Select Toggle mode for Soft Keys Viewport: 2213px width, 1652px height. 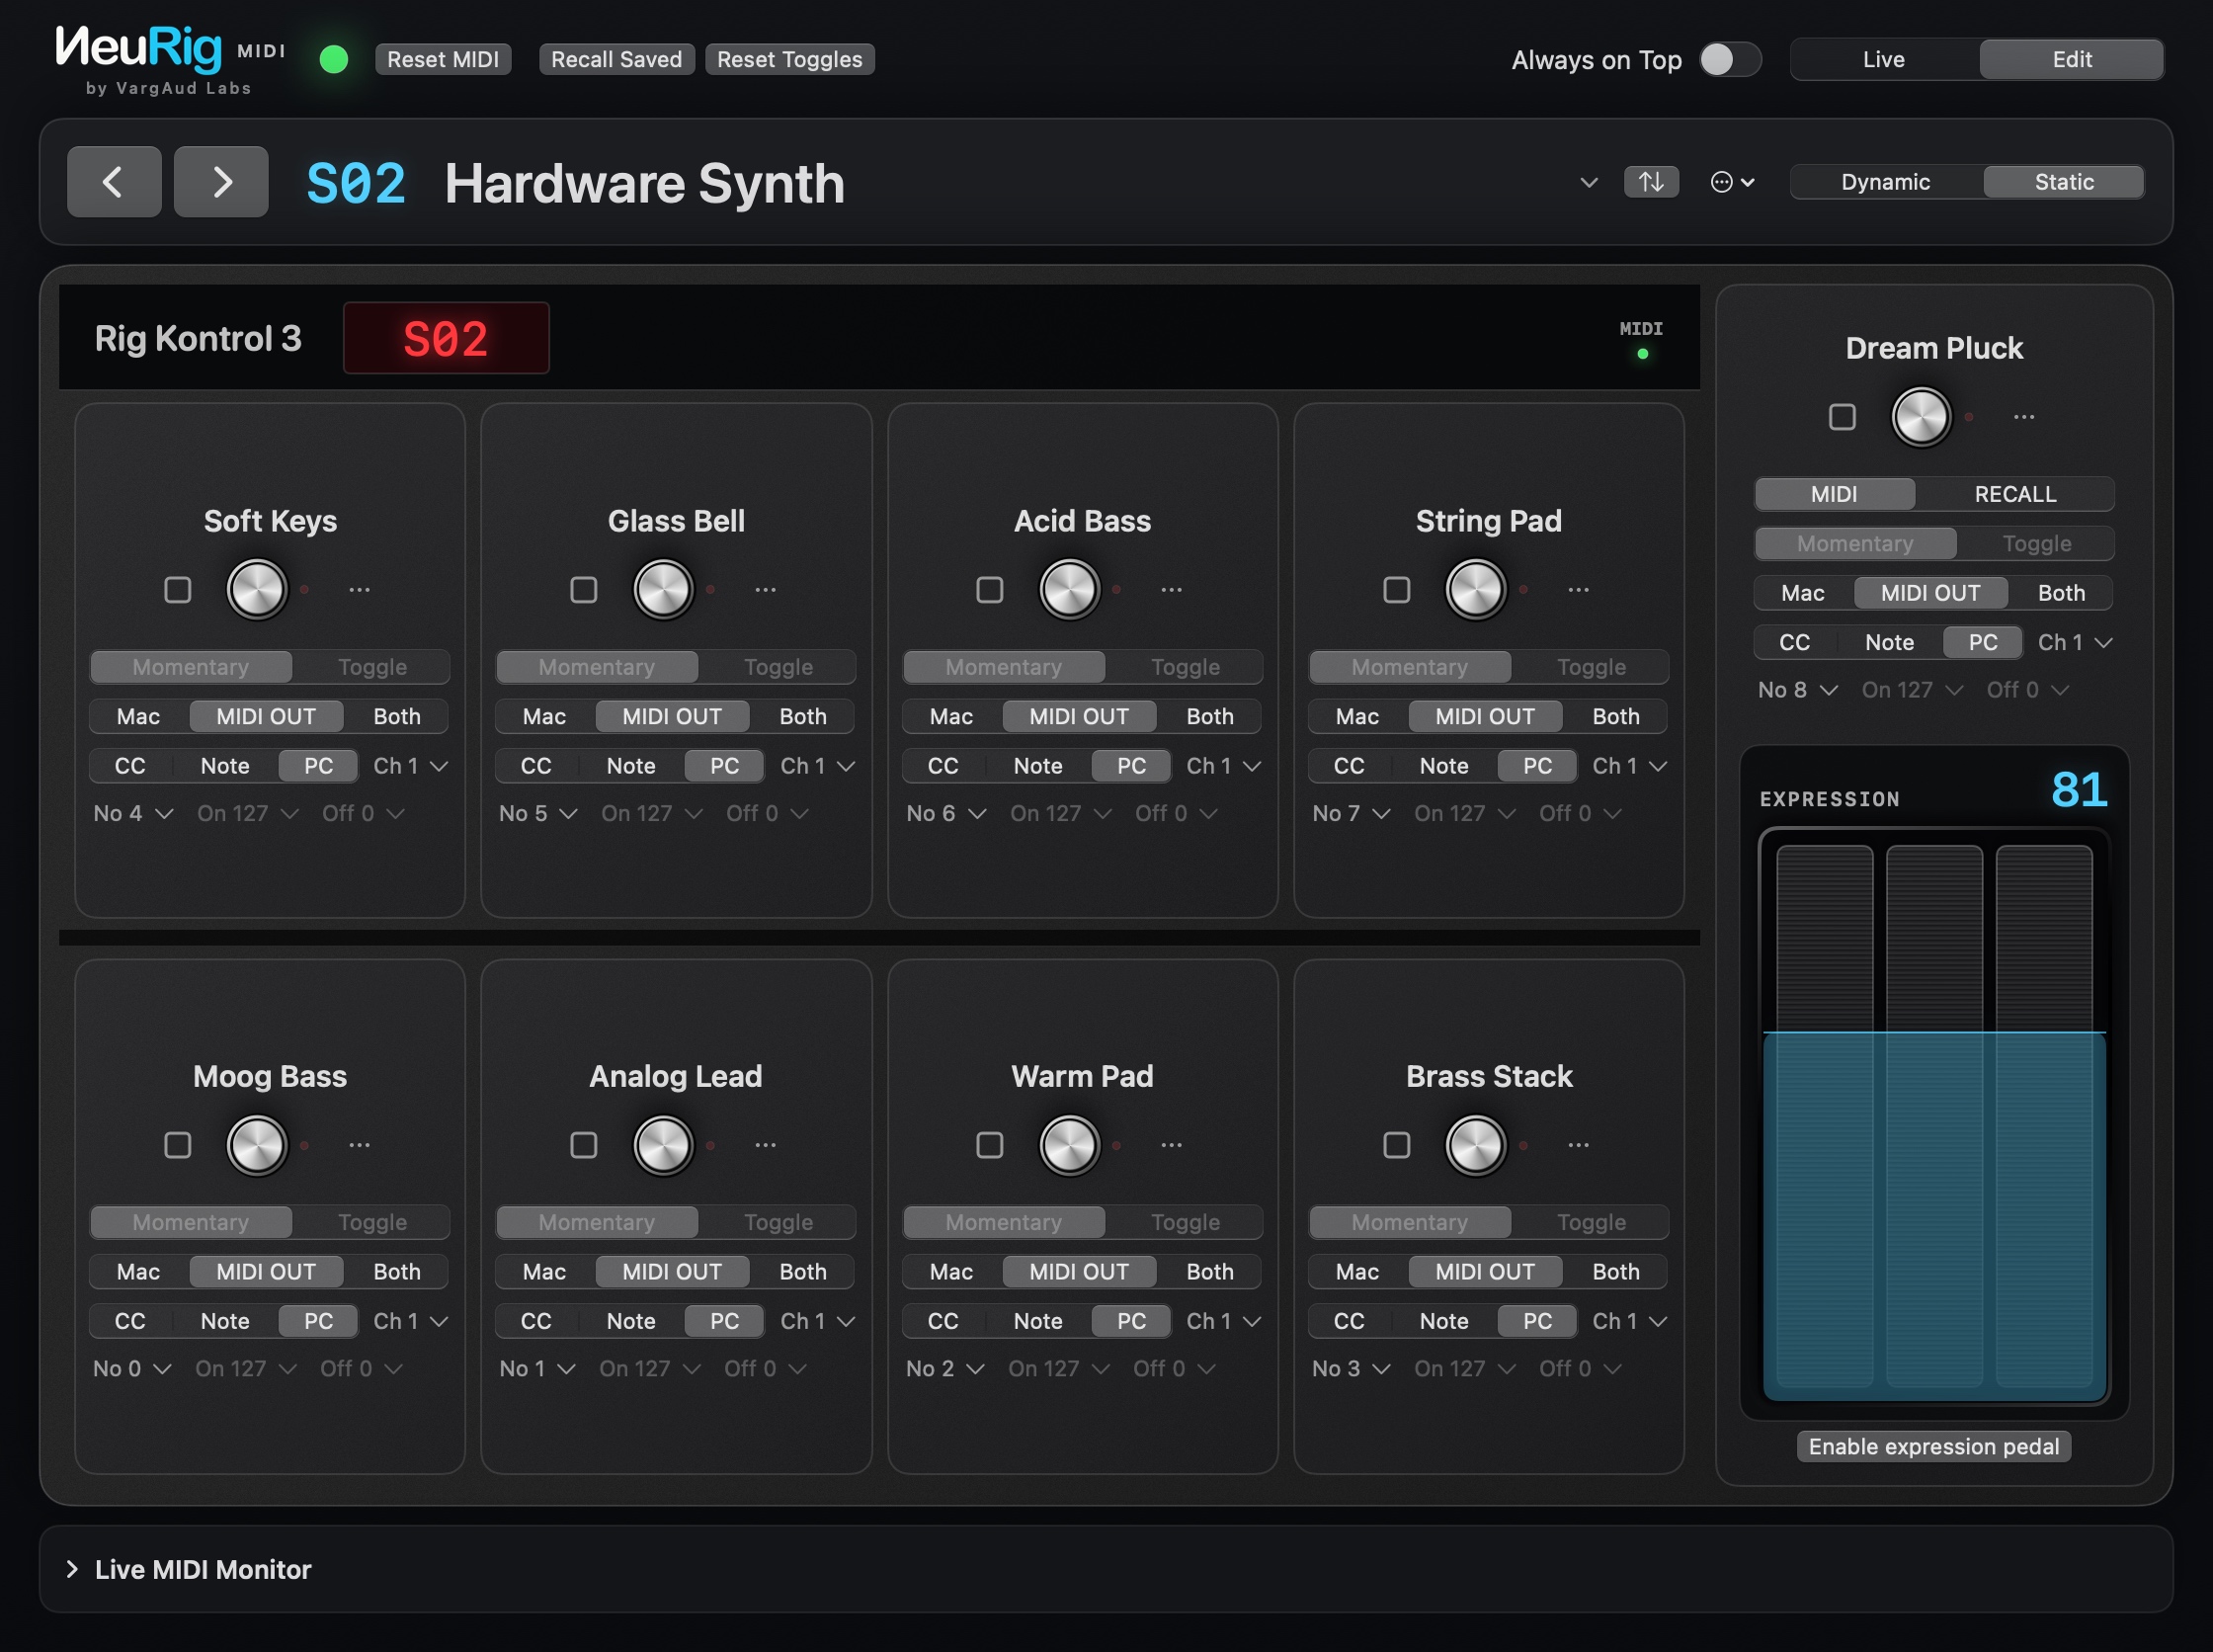tap(372, 667)
